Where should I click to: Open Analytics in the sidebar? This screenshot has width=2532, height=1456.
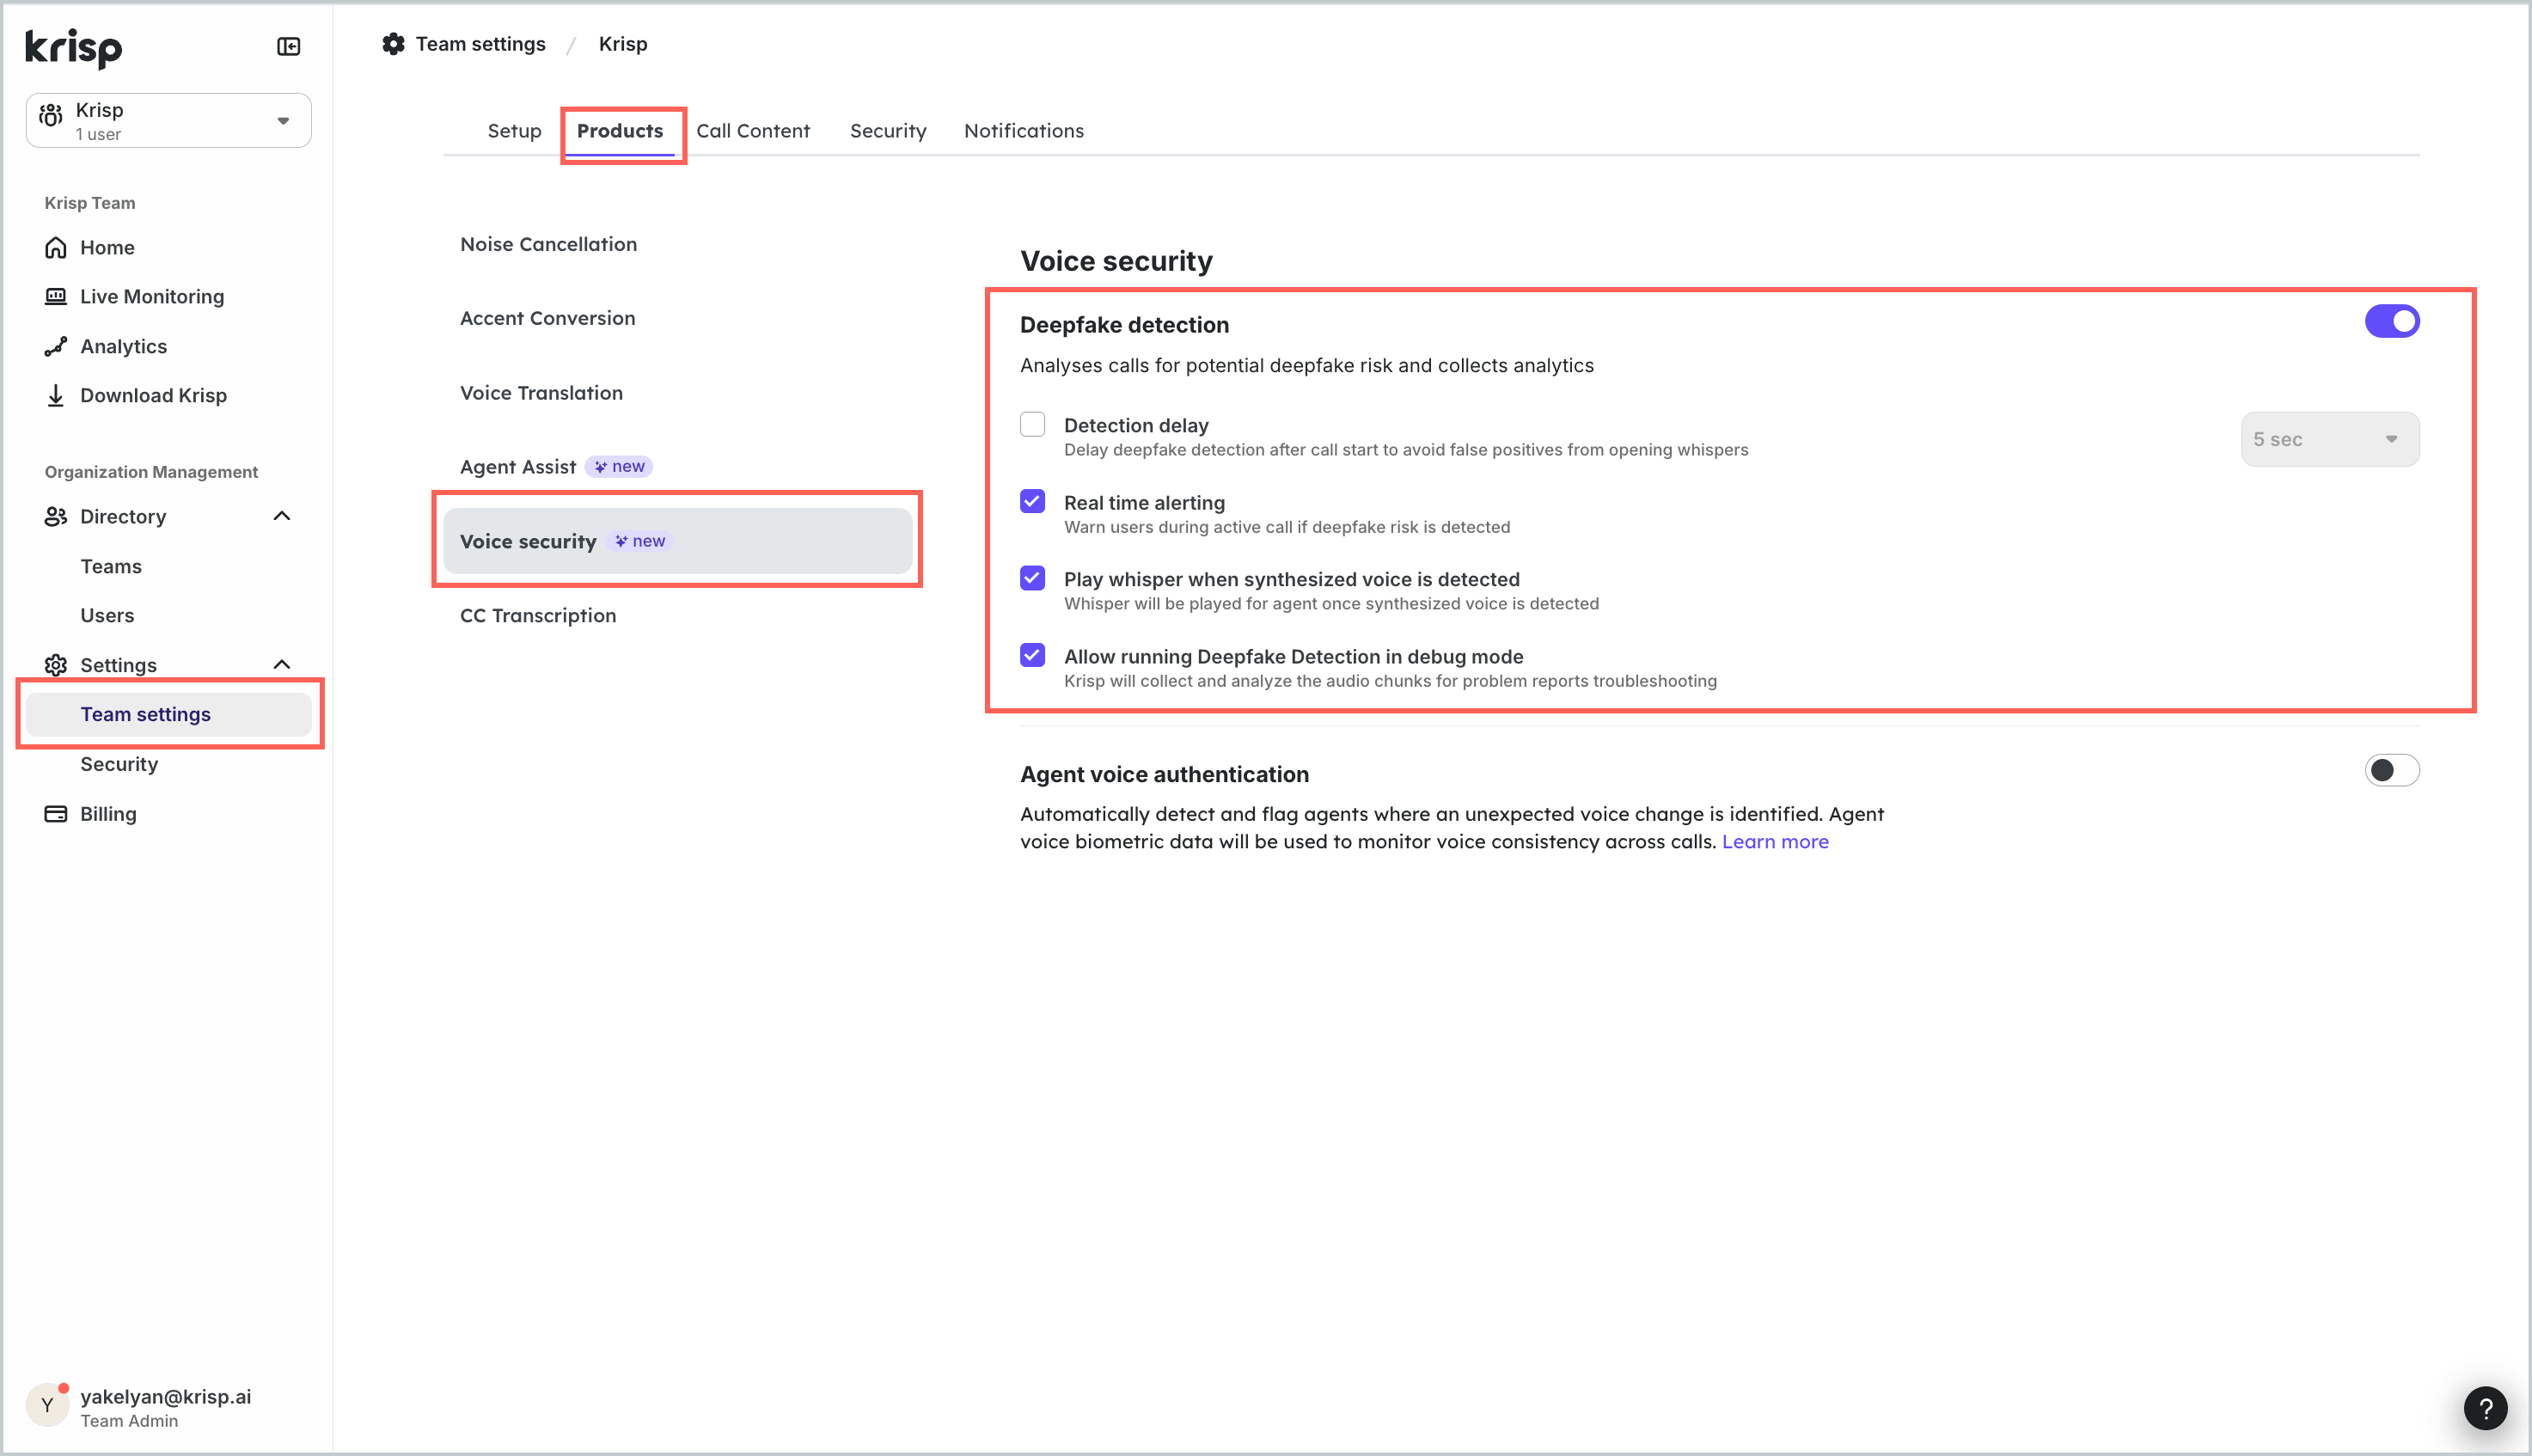click(124, 346)
